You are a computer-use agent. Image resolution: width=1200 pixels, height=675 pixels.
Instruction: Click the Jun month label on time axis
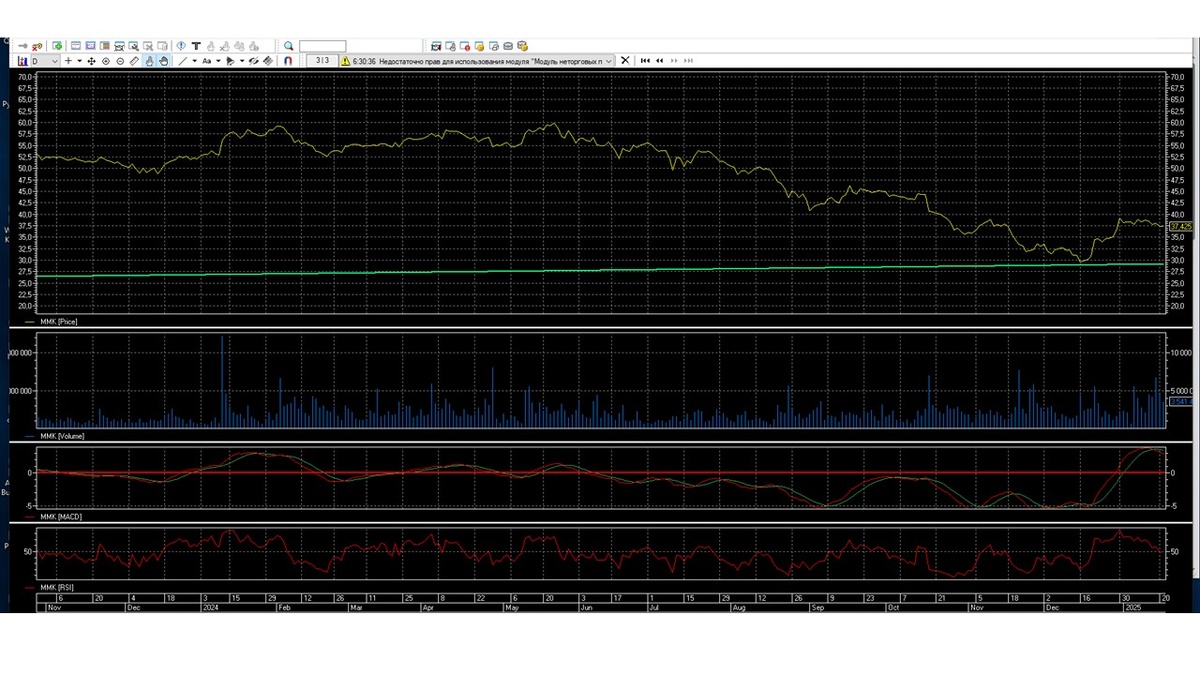[x=586, y=607]
